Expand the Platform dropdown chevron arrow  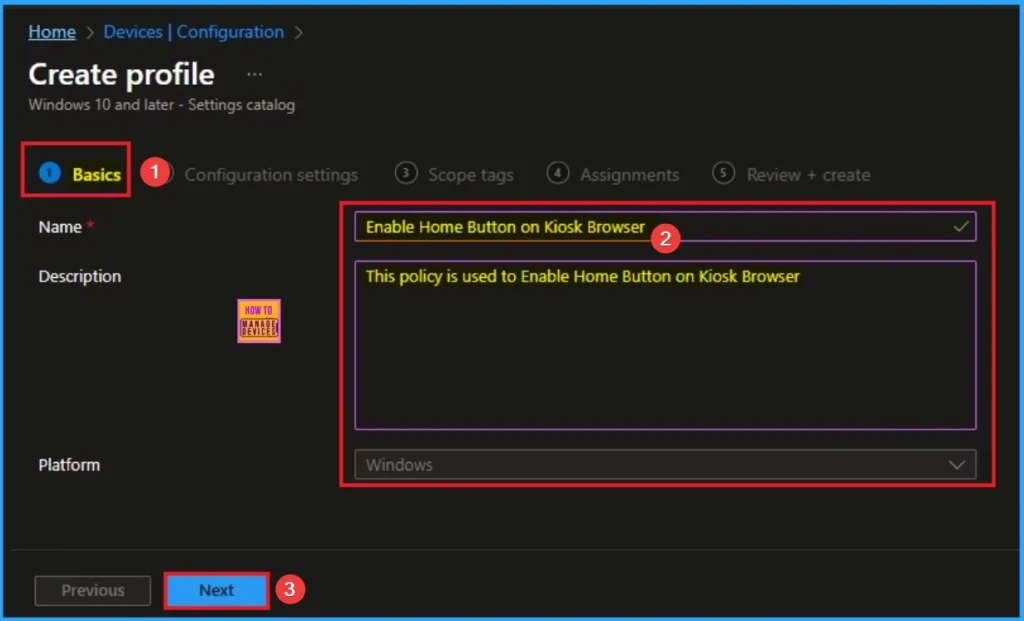tap(957, 465)
